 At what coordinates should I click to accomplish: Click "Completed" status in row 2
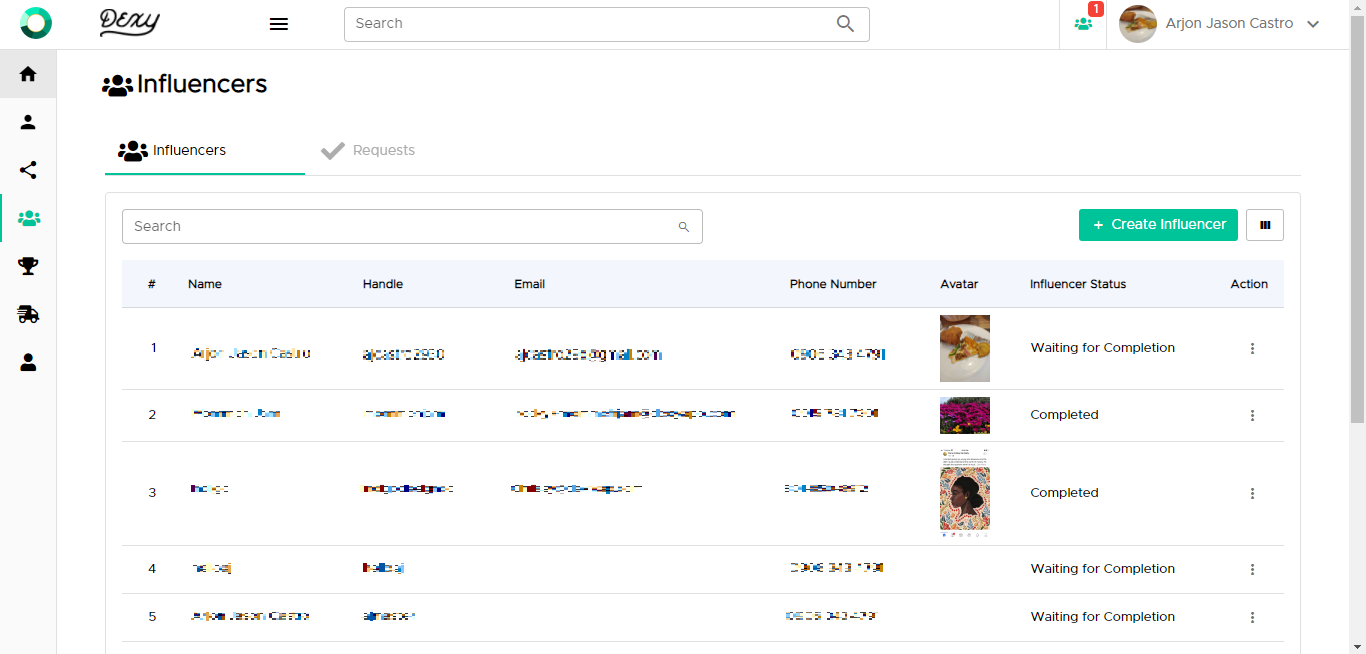[x=1065, y=415]
